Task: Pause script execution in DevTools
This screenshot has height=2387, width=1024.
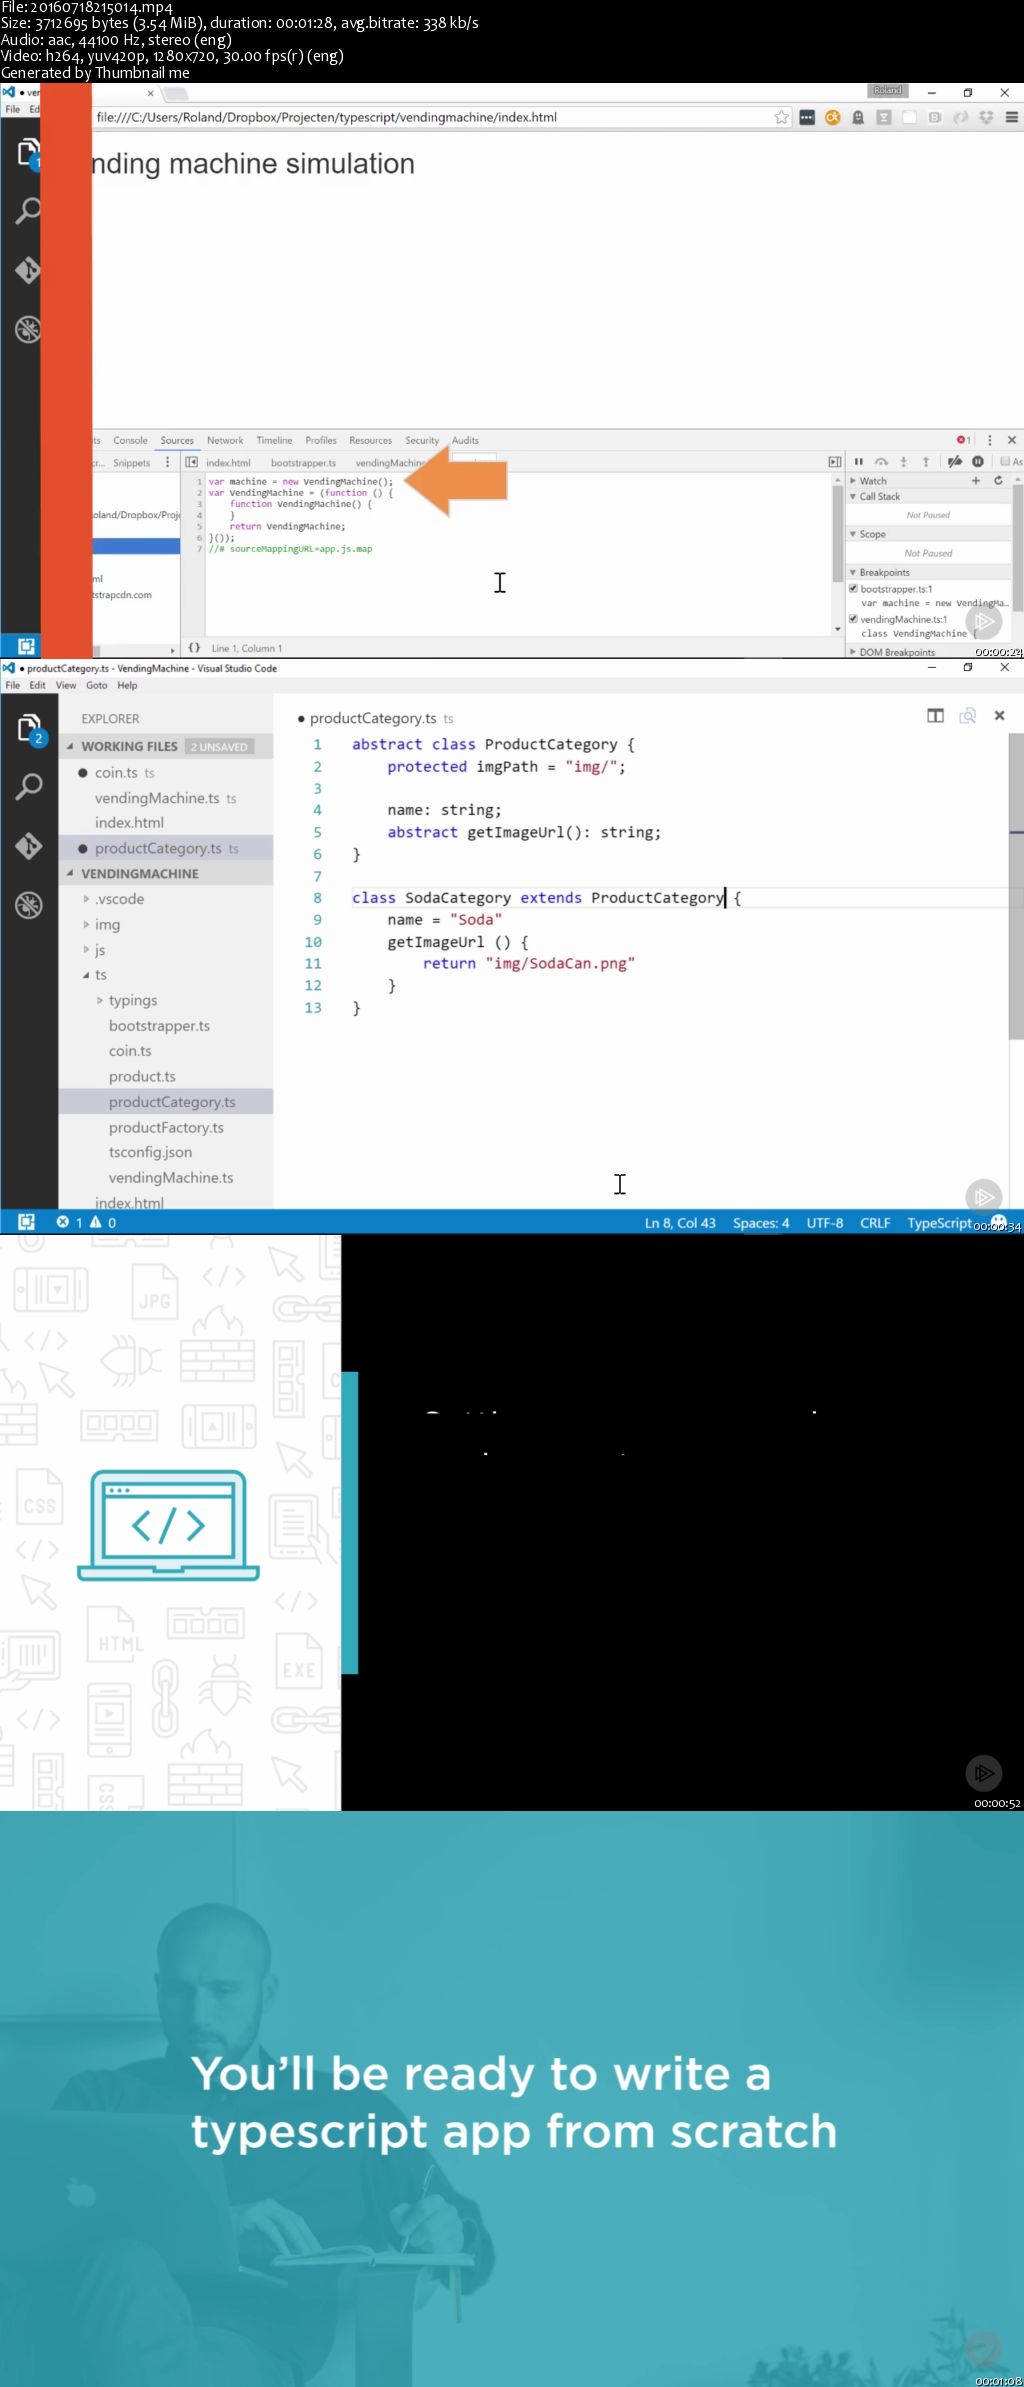Action: point(858,462)
